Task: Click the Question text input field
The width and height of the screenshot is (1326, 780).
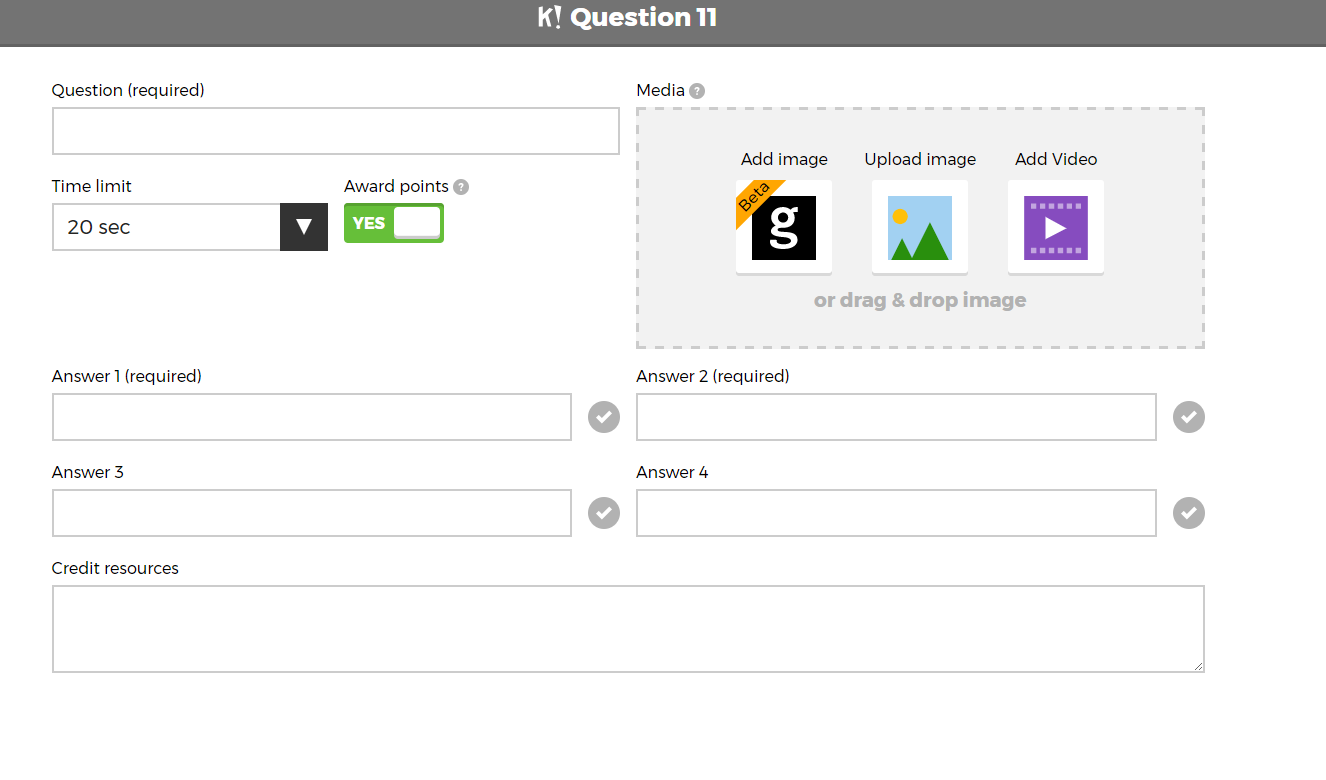Action: click(335, 131)
